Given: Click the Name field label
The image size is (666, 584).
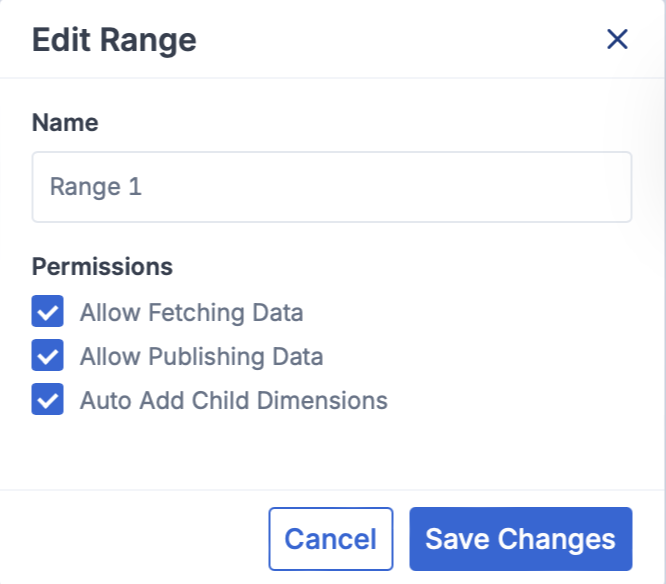Looking at the screenshot, I should (x=65, y=123).
